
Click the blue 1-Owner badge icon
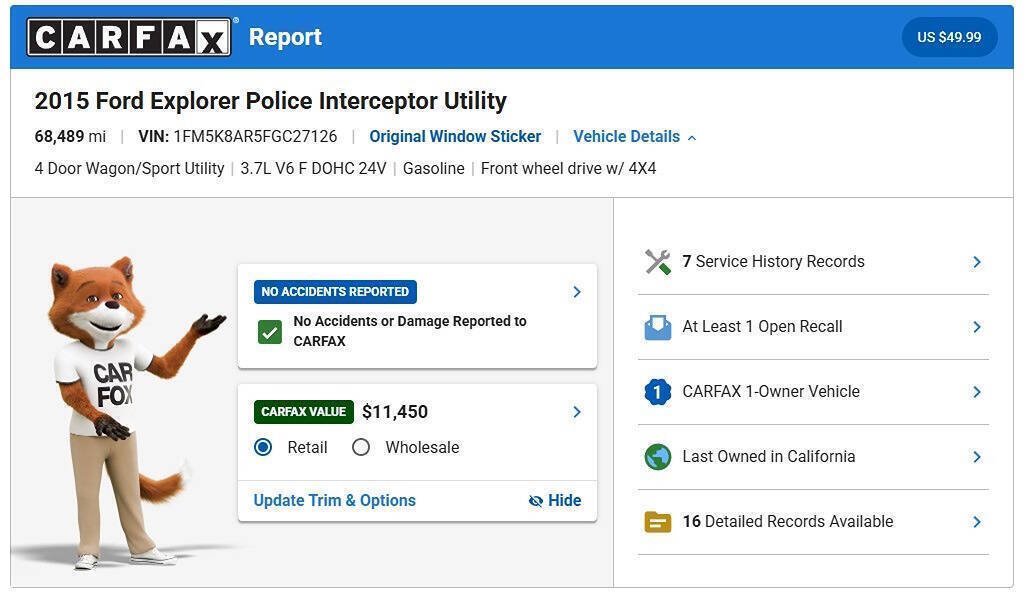coord(658,392)
